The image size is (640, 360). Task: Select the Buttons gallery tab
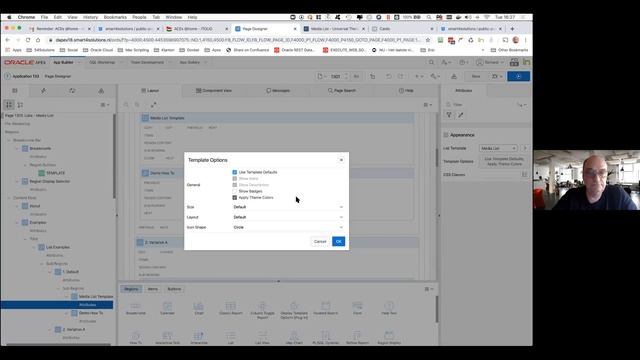tap(174, 289)
